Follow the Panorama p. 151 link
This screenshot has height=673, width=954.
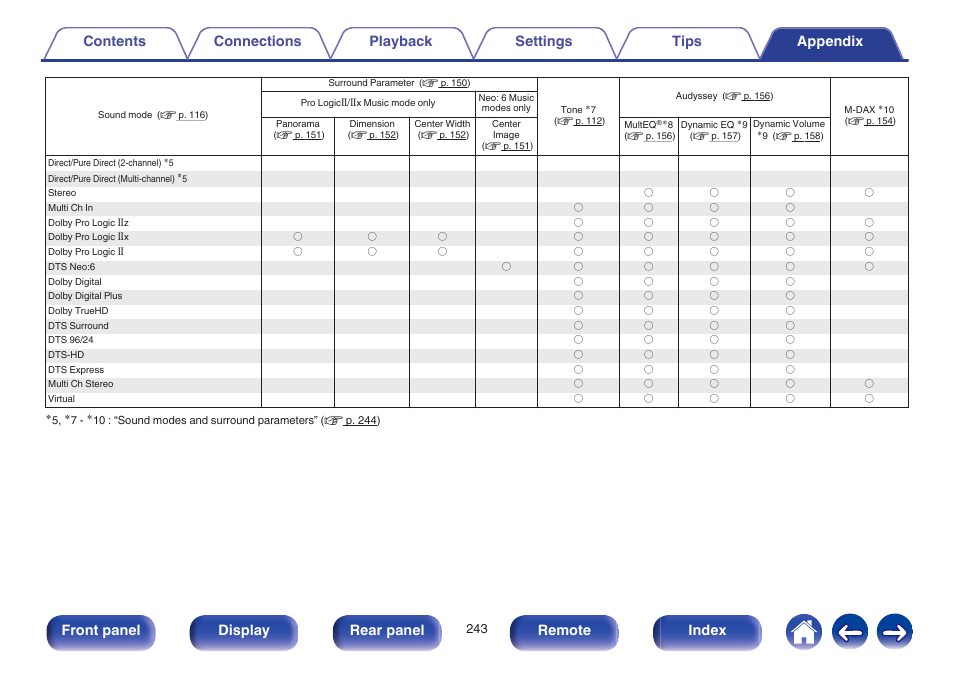(308, 135)
